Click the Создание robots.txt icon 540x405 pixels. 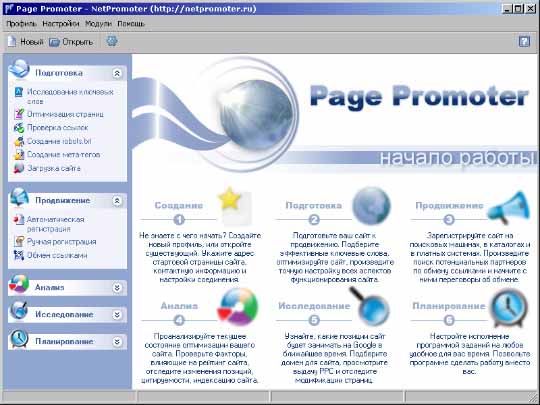pyautogui.click(x=19, y=141)
